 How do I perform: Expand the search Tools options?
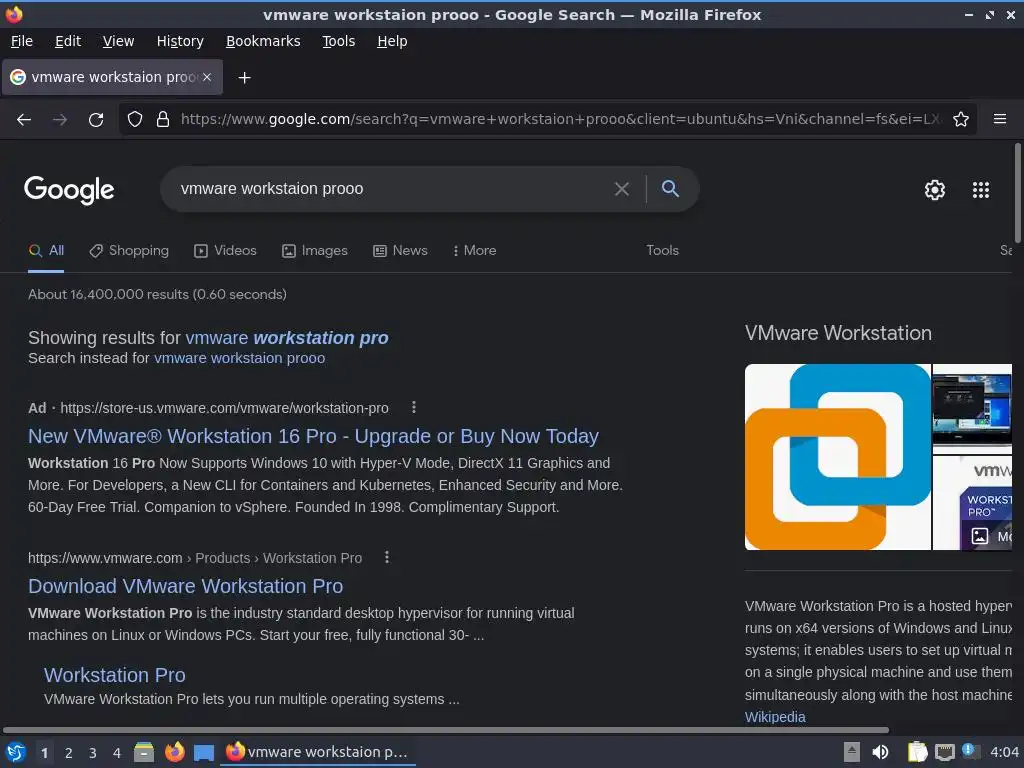(x=662, y=251)
